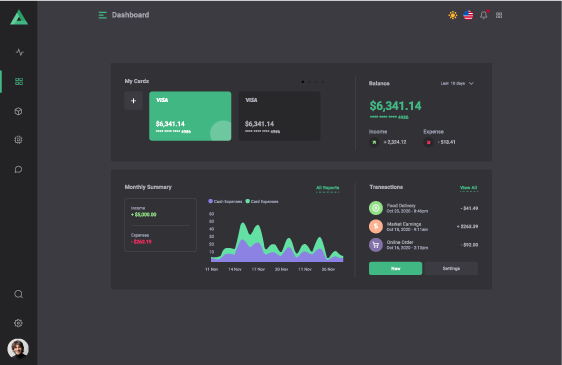Open the cube icon in sidebar
The height and width of the screenshot is (365, 562).
[x=18, y=111]
